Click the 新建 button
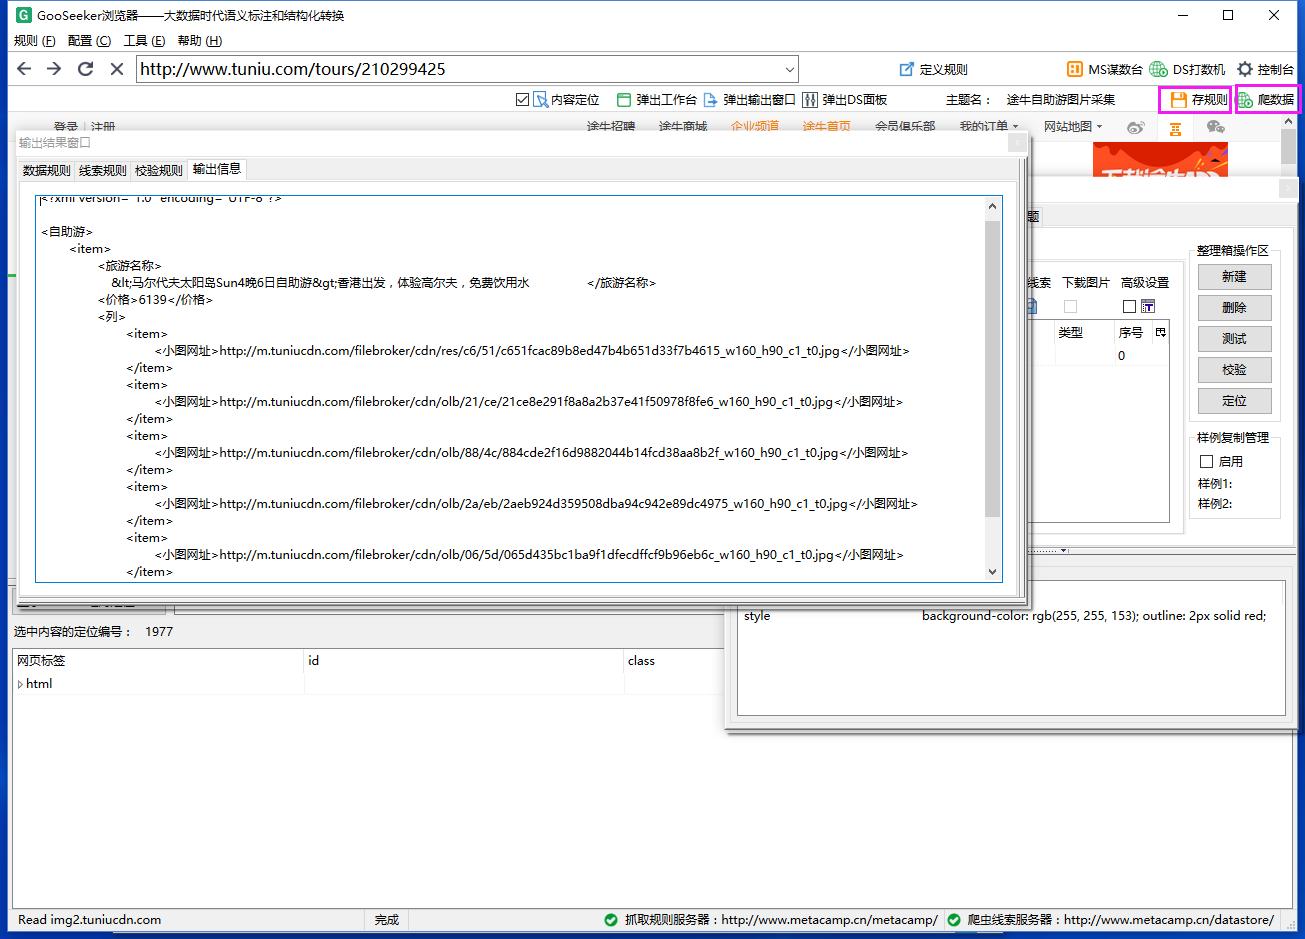The width and height of the screenshot is (1305, 939). [1234, 276]
